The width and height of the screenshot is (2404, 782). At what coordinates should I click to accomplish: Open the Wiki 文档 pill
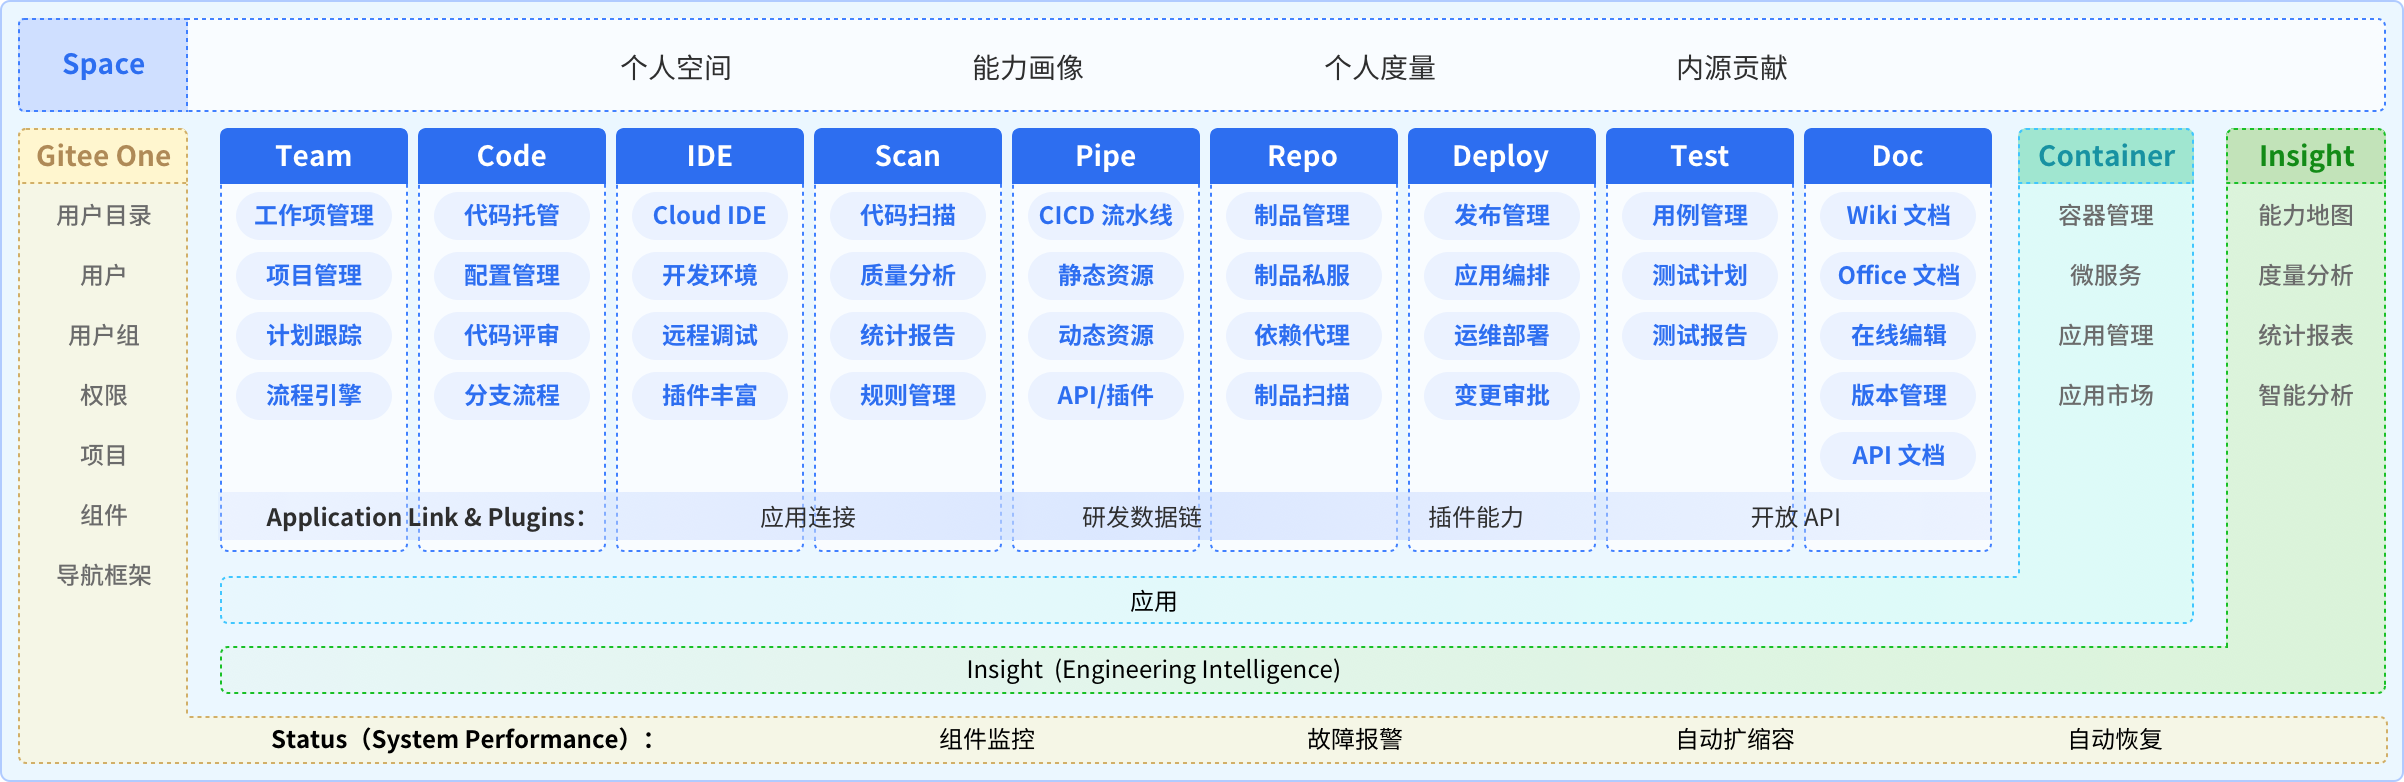pos(1898,216)
